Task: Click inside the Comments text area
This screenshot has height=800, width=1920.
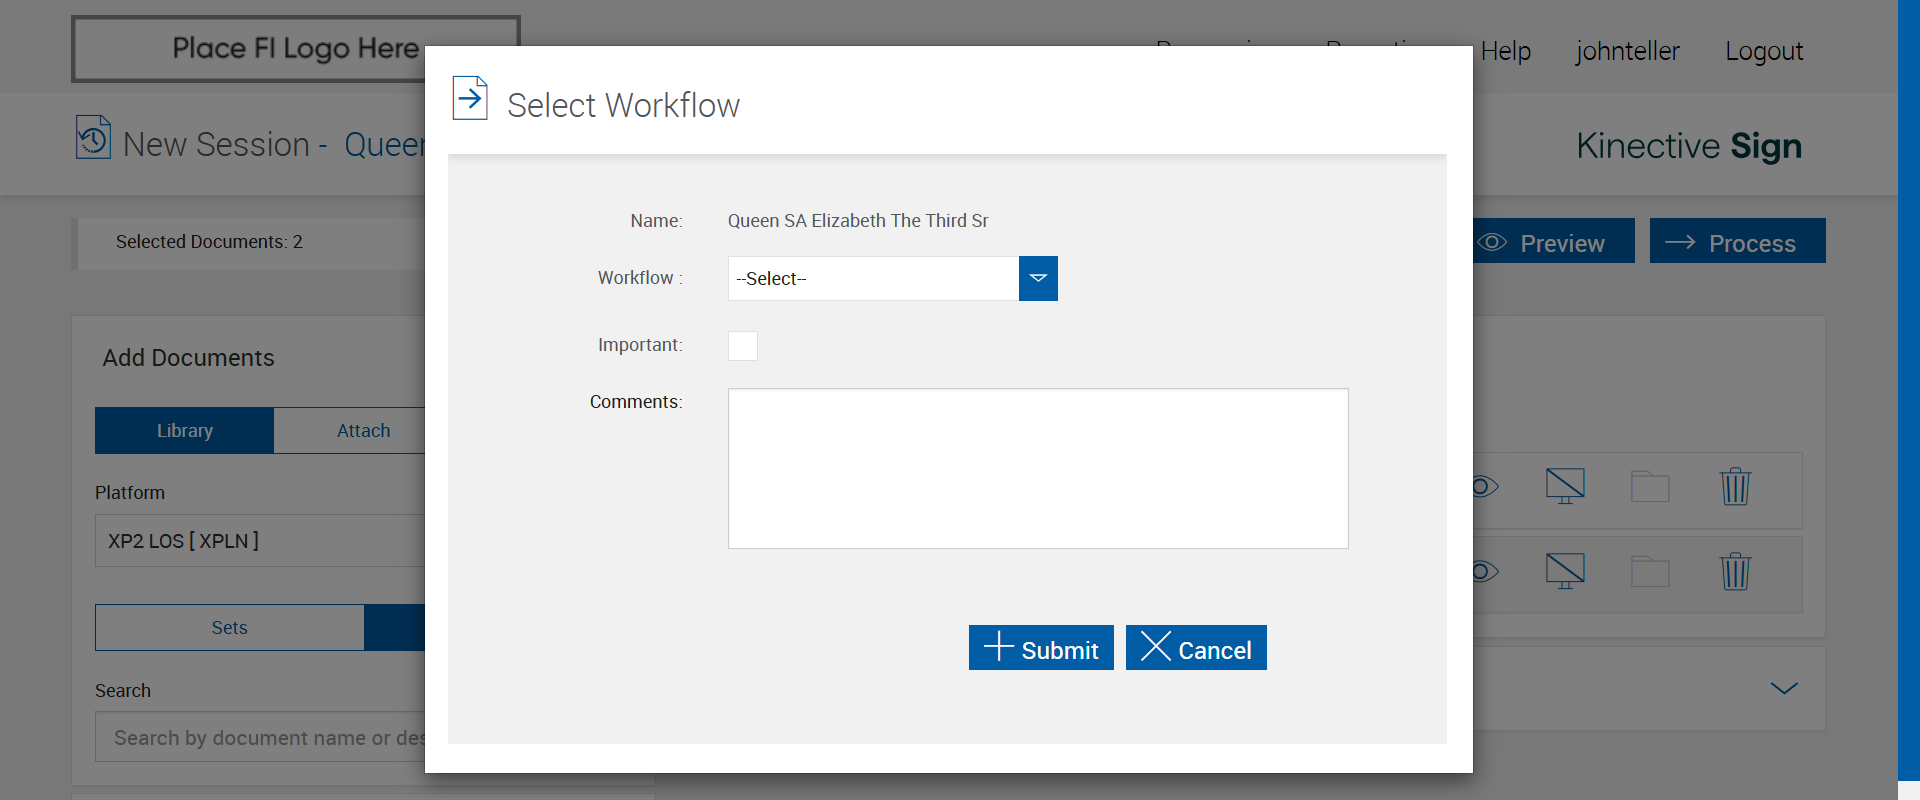Action: tap(1038, 468)
